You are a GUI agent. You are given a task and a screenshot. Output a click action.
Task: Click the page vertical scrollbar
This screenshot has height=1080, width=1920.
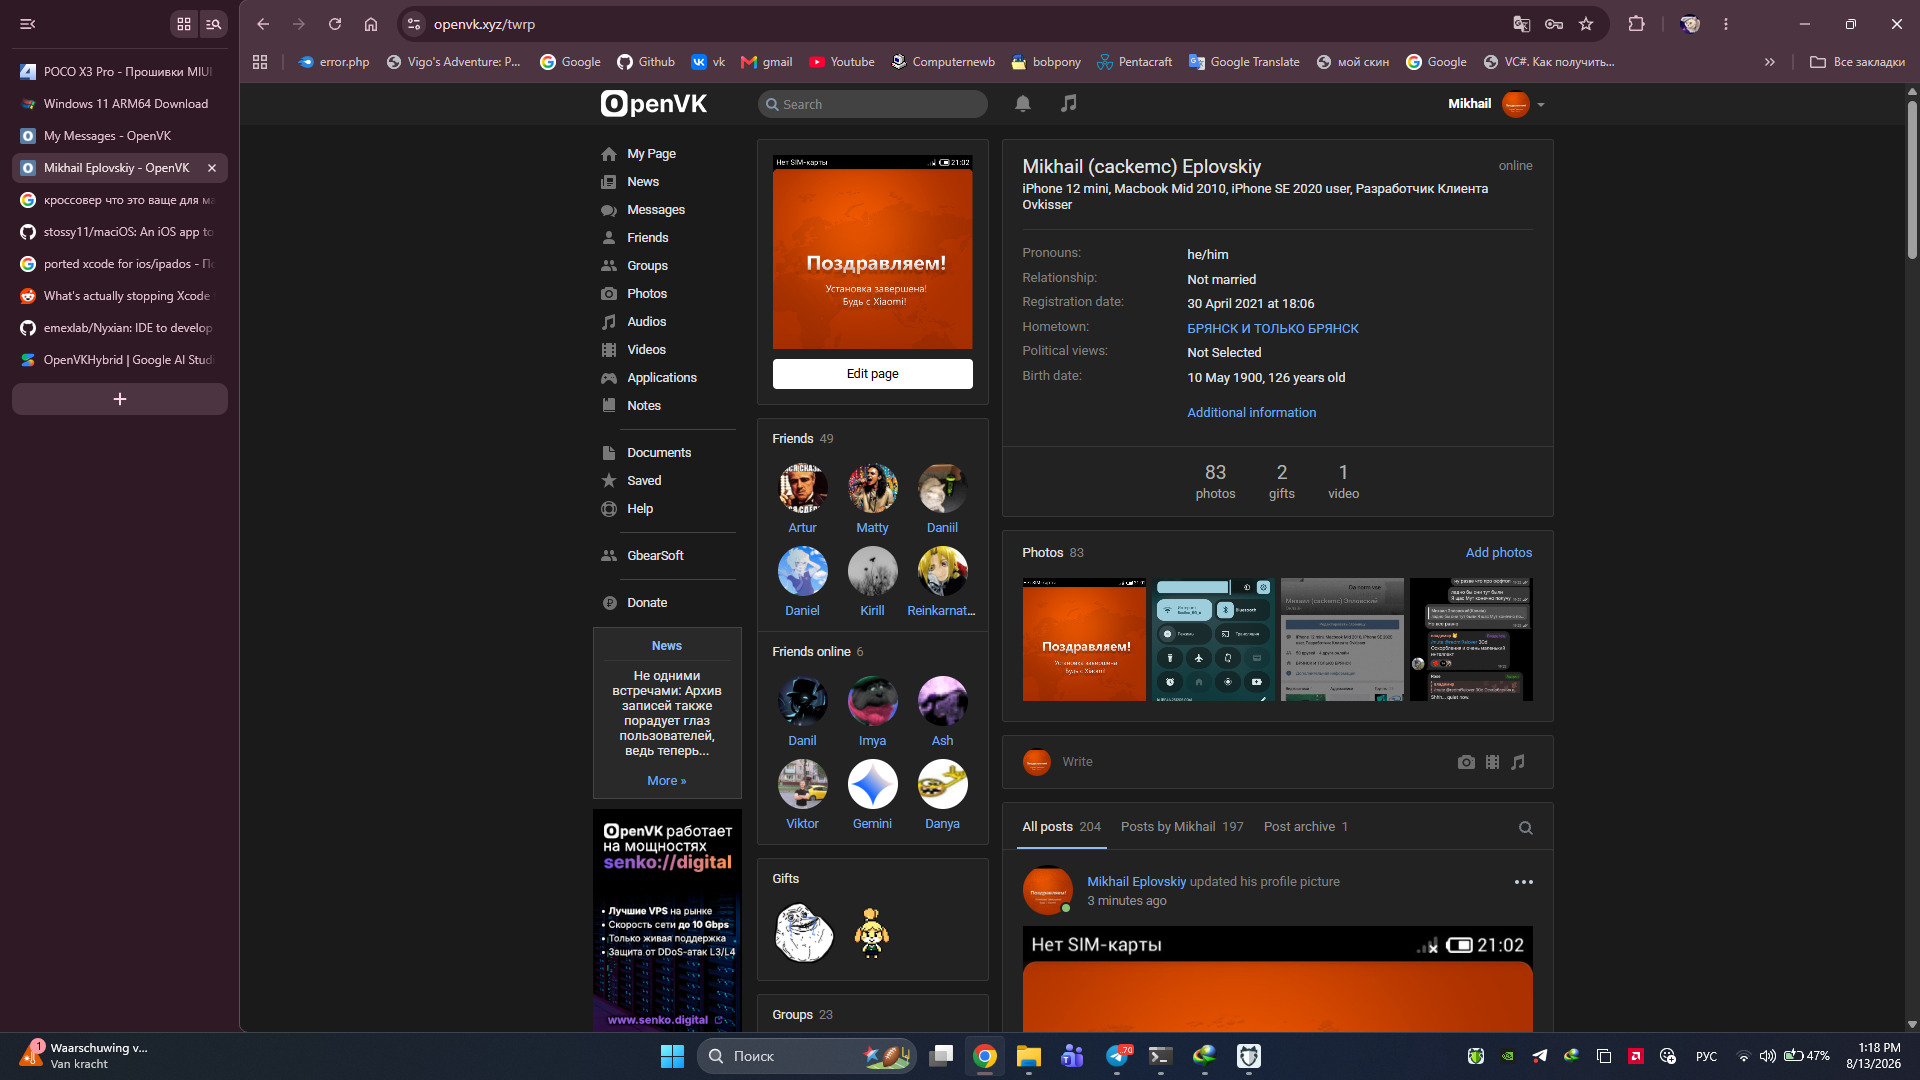[x=1912, y=180]
